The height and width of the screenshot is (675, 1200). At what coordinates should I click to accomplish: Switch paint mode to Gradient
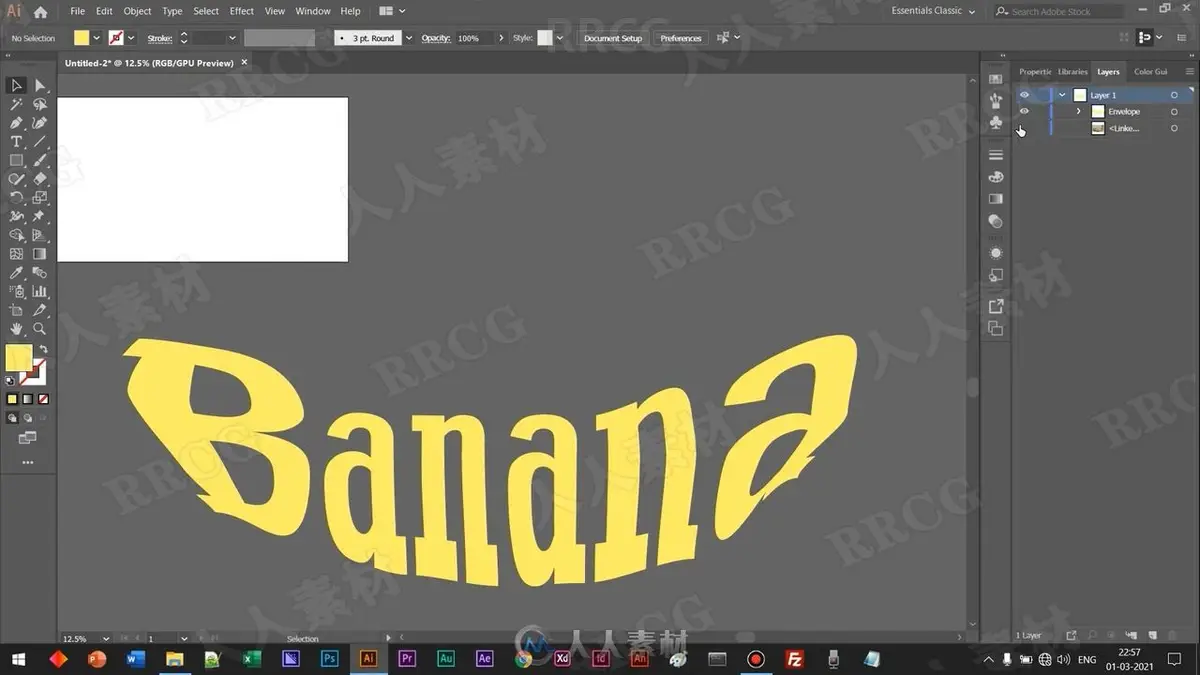tap(27, 399)
